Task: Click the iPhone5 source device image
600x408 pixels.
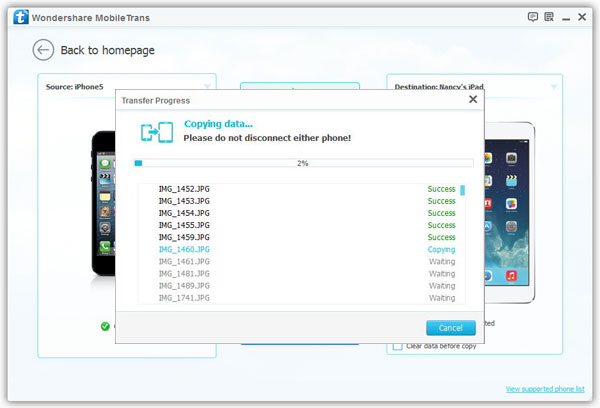Action: [x=103, y=203]
